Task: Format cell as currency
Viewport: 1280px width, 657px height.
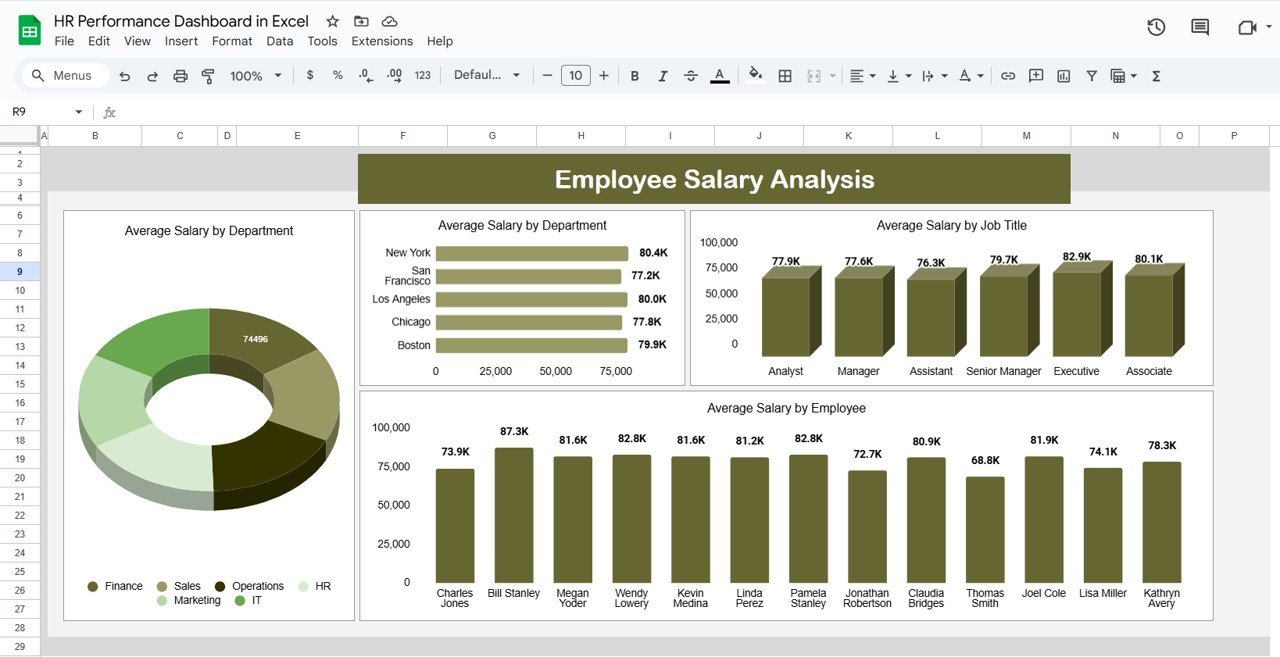Action: pyautogui.click(x=310, y=76)
